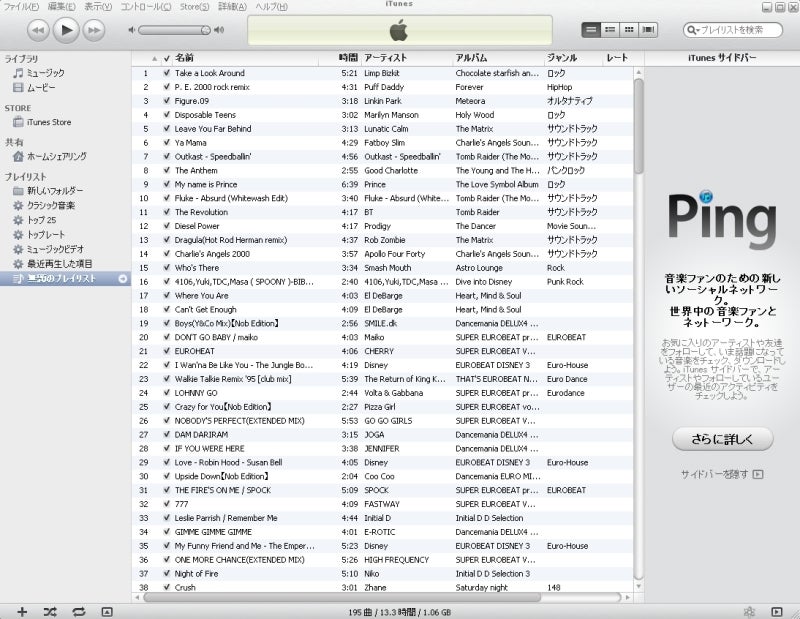Uncheck Ya Mama track checkbox

(x=166, y=142)
